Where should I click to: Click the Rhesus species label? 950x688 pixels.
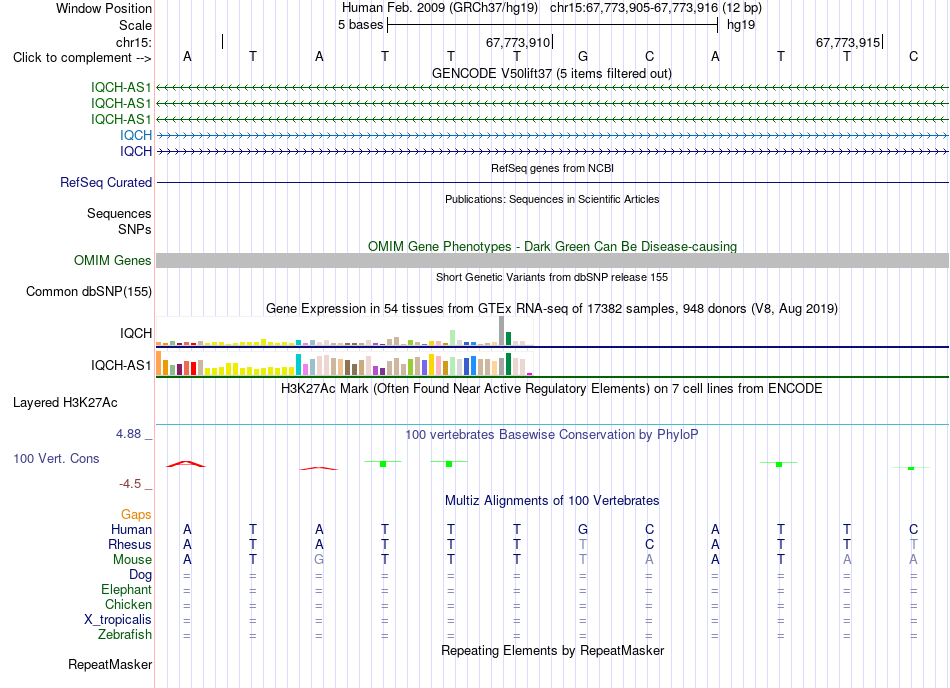click(130, 544)
